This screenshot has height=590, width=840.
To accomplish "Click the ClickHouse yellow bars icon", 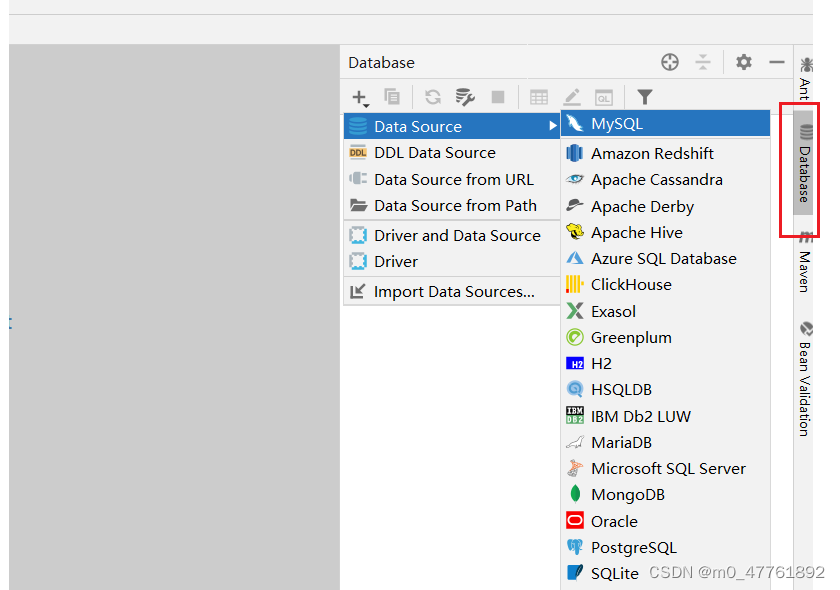I will 575,285.
